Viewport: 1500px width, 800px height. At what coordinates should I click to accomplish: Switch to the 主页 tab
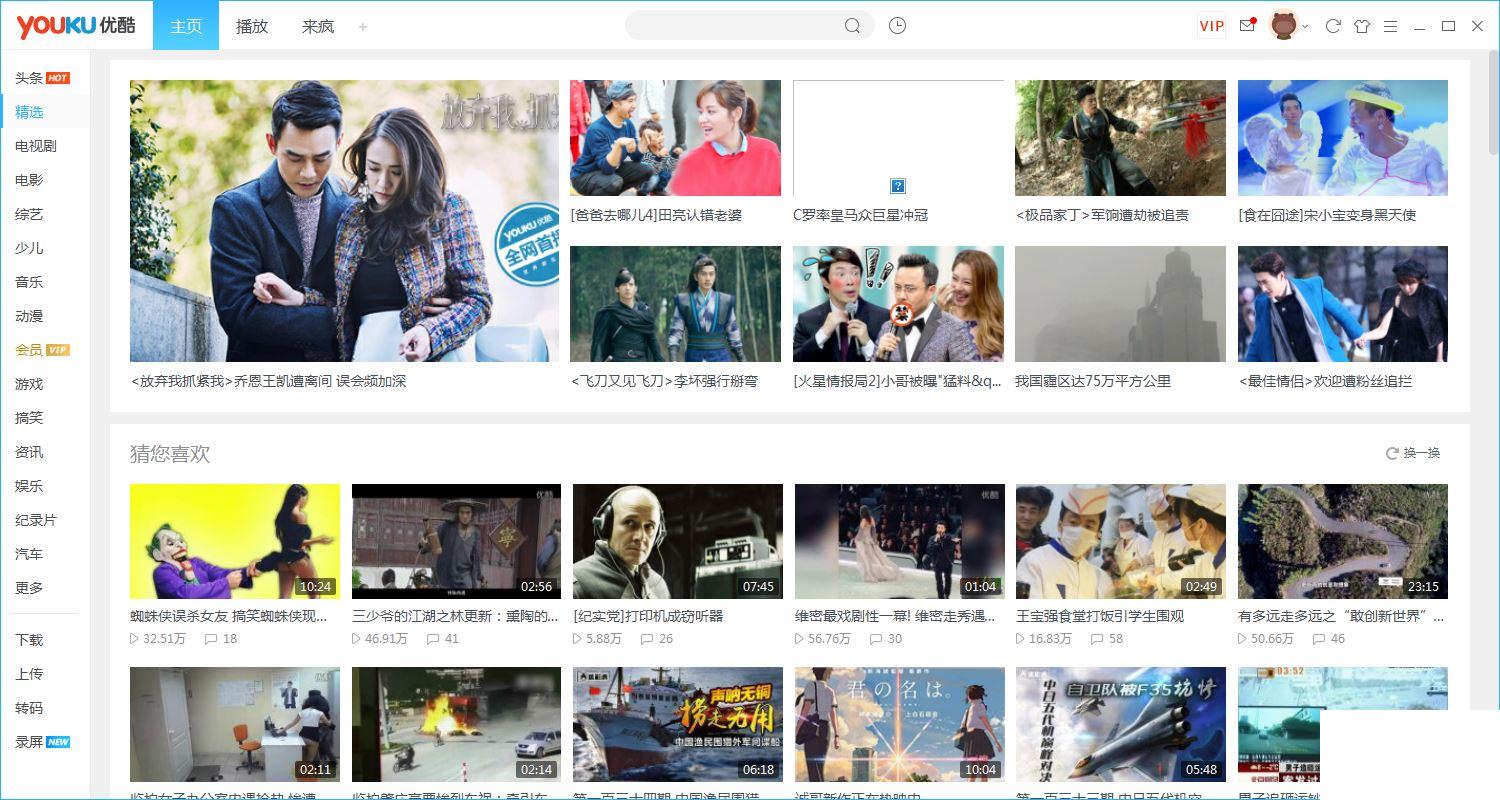186,26
